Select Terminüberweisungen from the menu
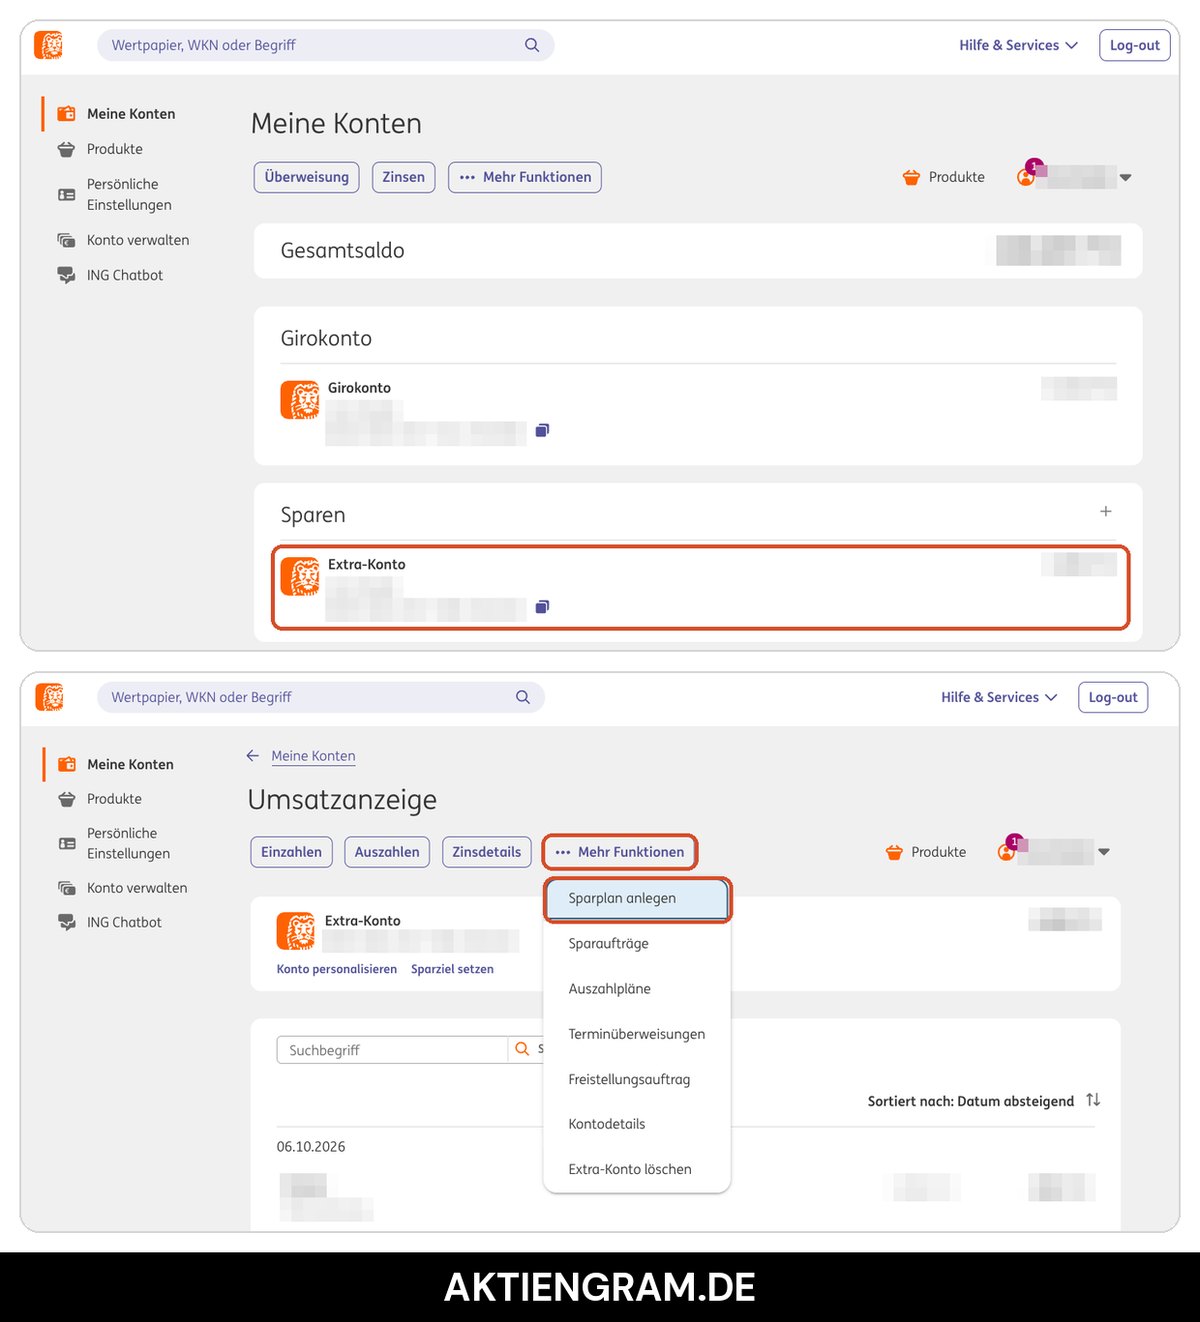Viewport: 1200px width, 1322px height. [x=637, y=1034]
